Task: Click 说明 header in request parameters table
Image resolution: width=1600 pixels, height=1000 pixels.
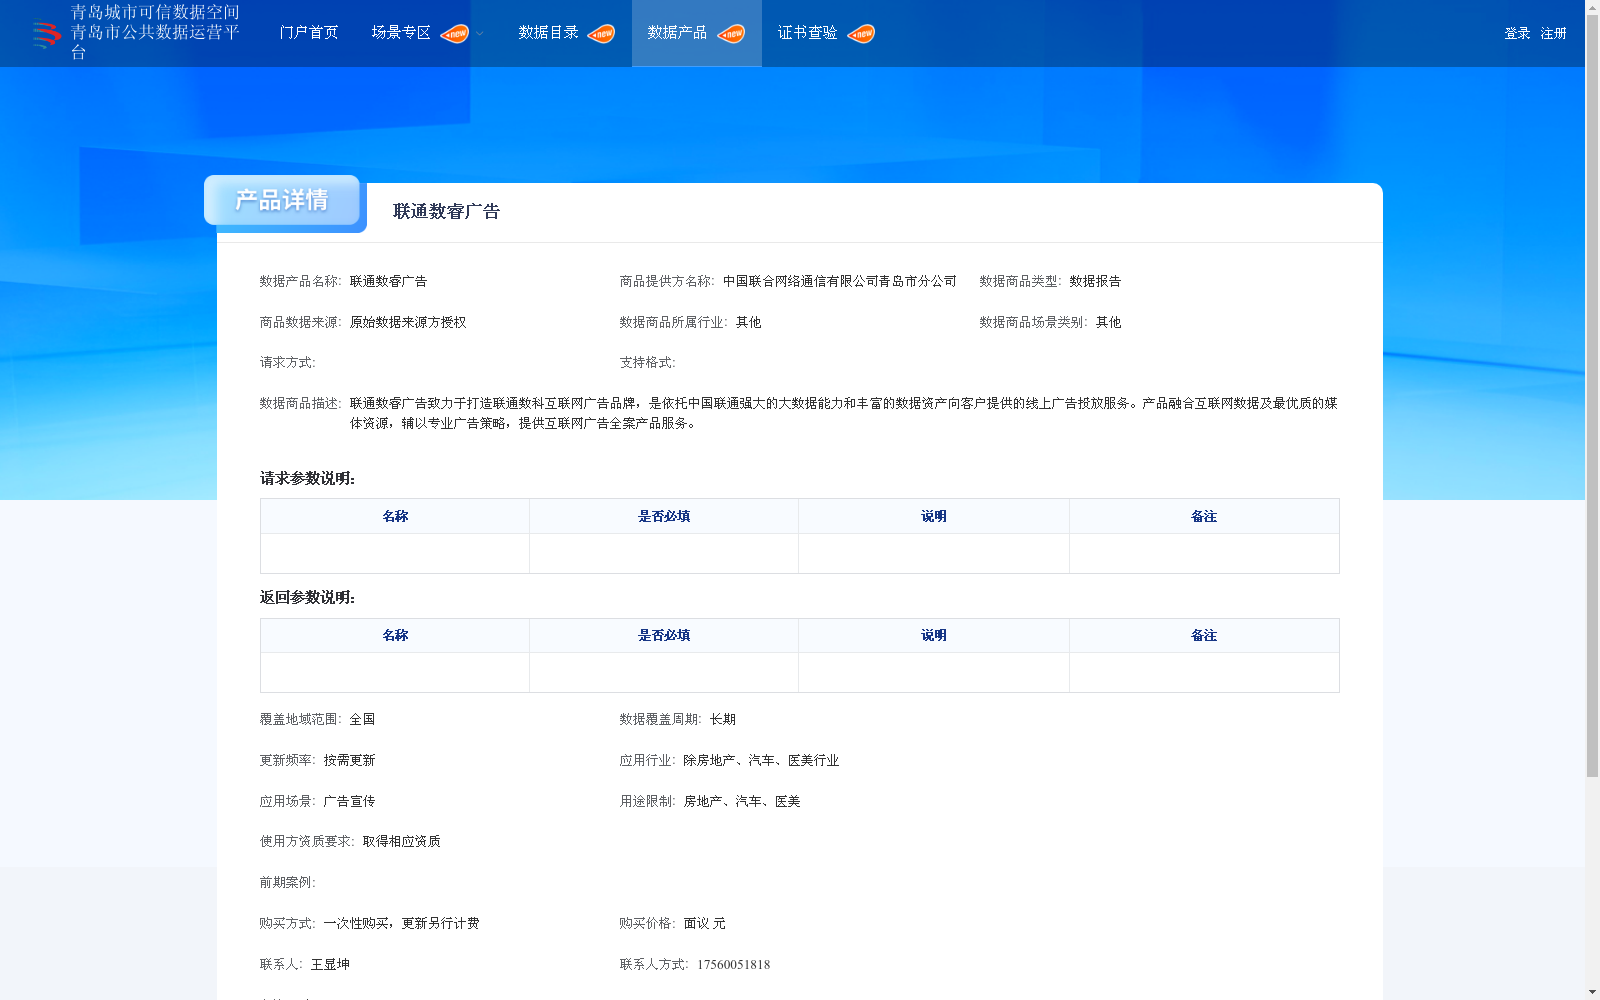Action: point(934,517)
